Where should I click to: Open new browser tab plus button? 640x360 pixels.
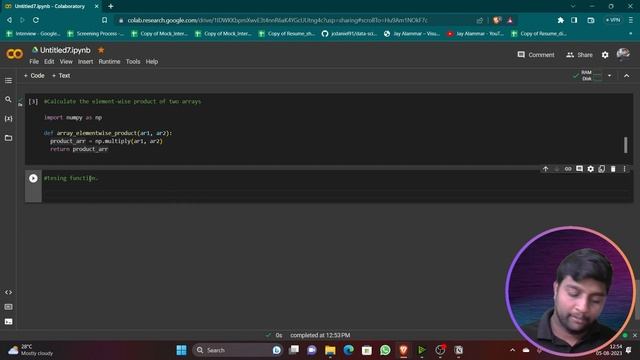click(111, 6)
